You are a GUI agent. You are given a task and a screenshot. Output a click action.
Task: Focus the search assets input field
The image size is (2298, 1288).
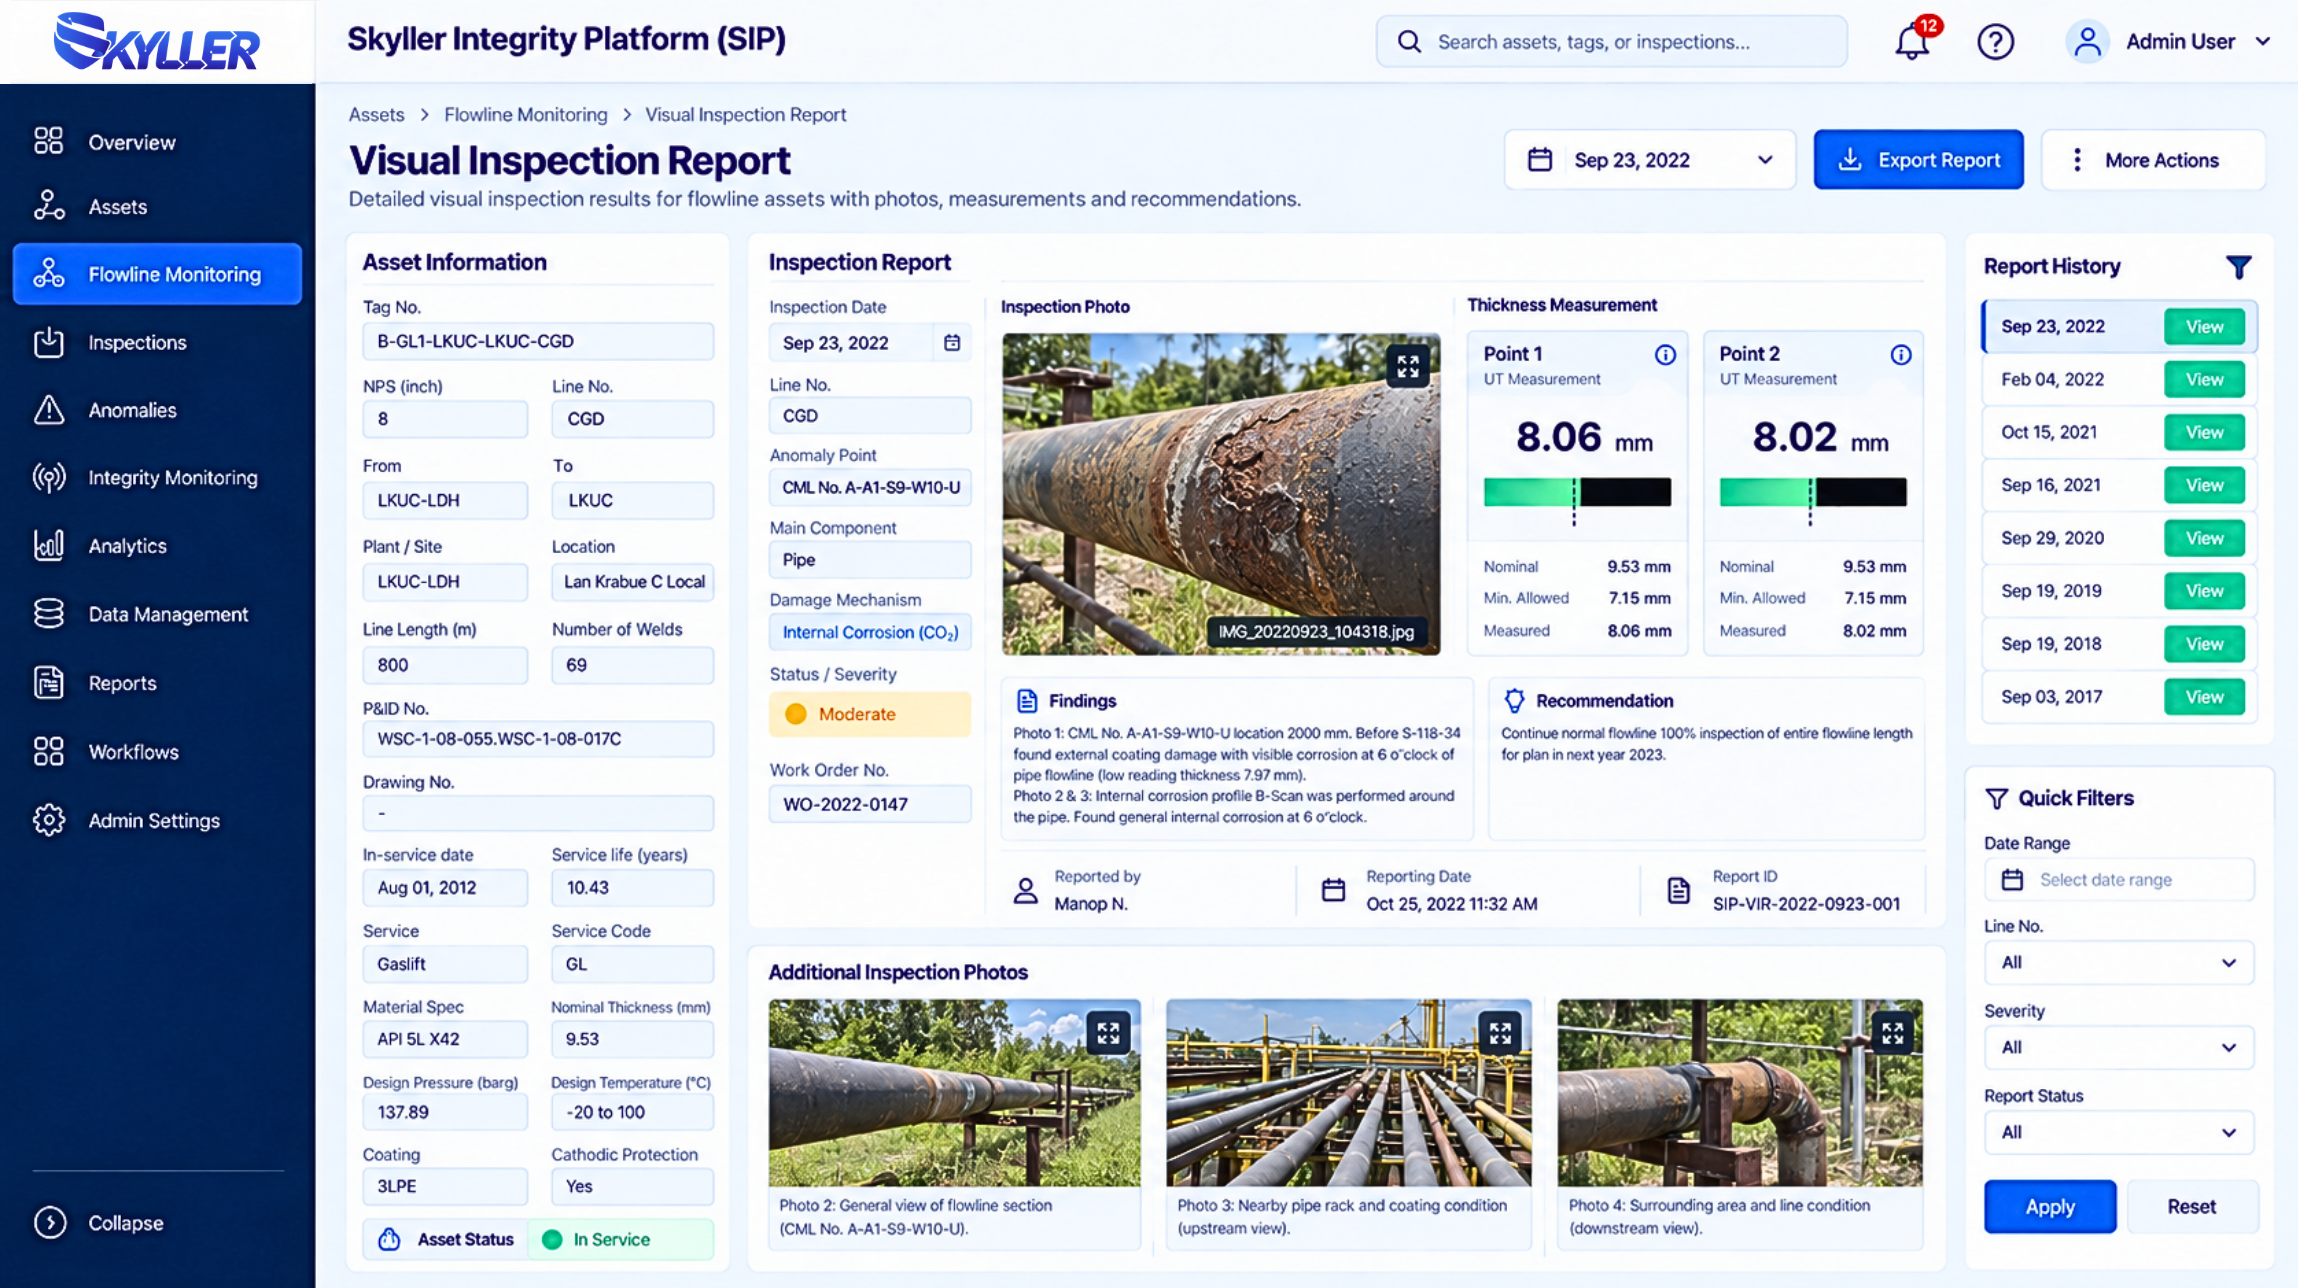click(x=1612, y=42)
